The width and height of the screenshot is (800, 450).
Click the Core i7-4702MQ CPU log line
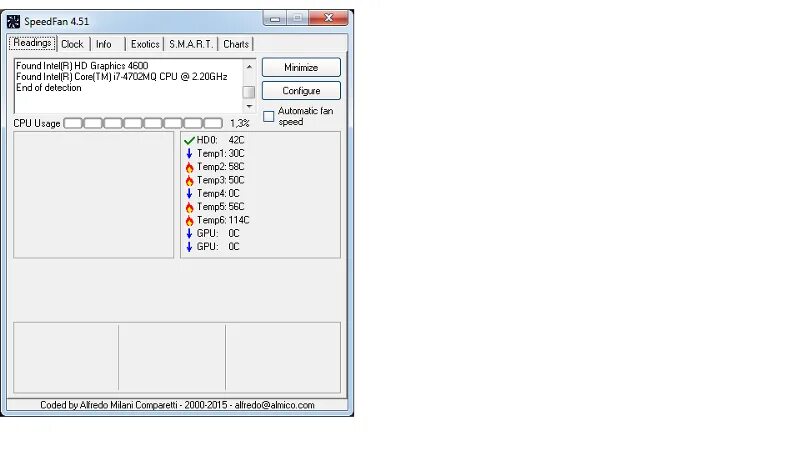coord(121,77)
